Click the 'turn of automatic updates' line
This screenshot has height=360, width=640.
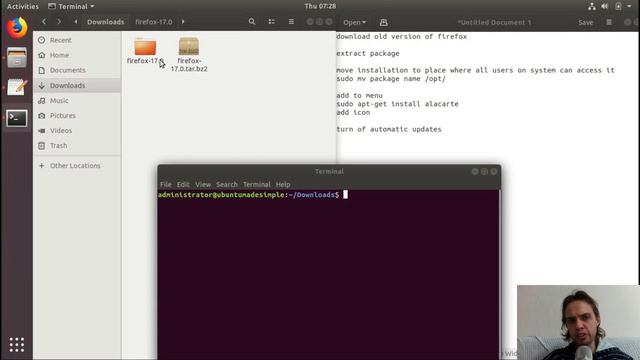(x=389, y=129)
